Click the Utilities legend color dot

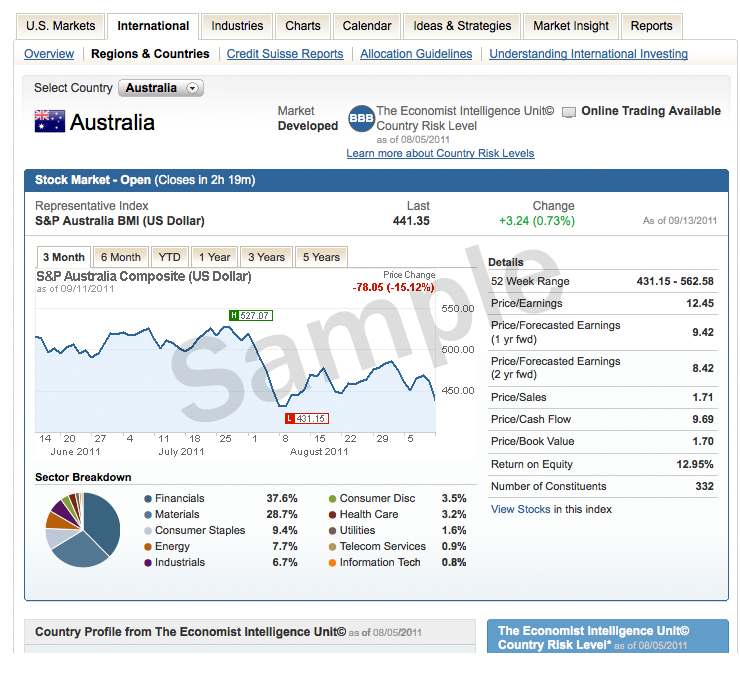[x=332, y=531]
